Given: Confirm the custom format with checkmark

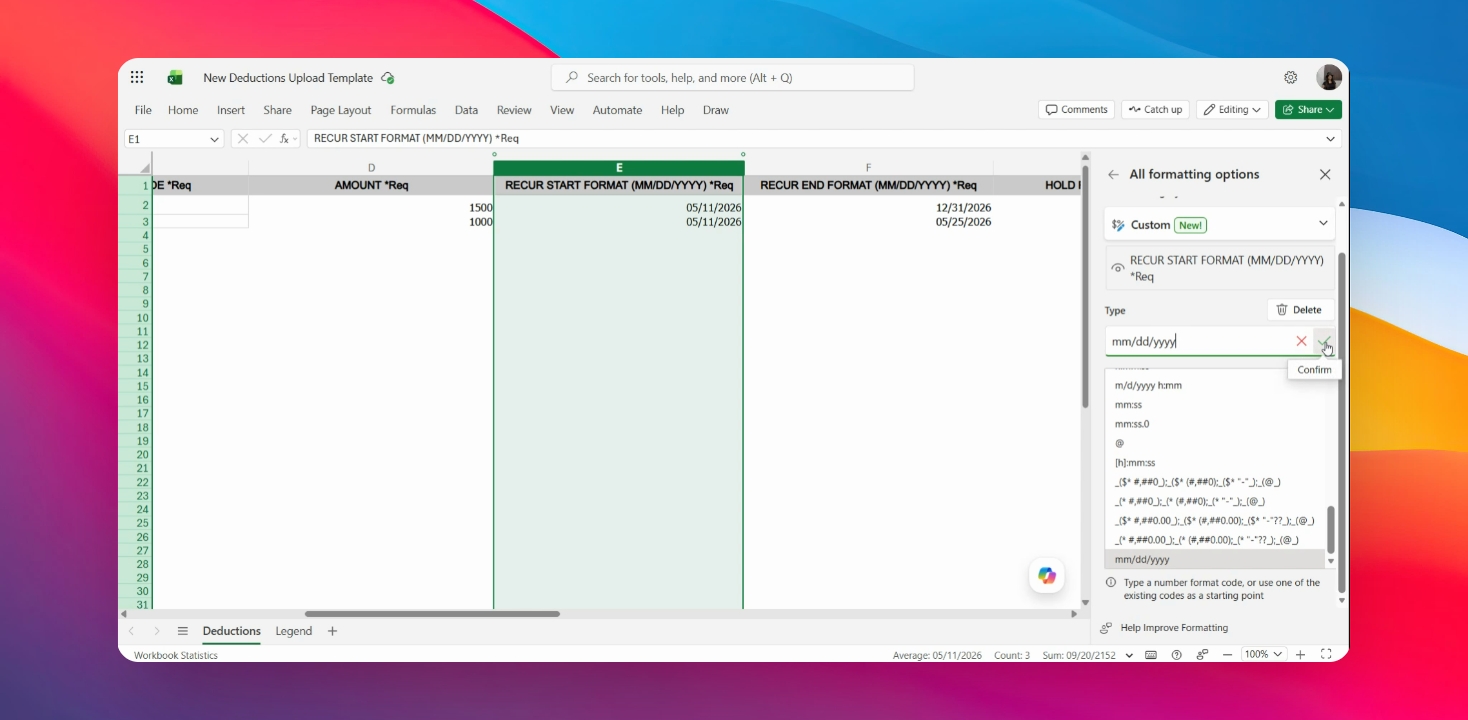Looking at the screenshot, I should [x=1324, y=341].
